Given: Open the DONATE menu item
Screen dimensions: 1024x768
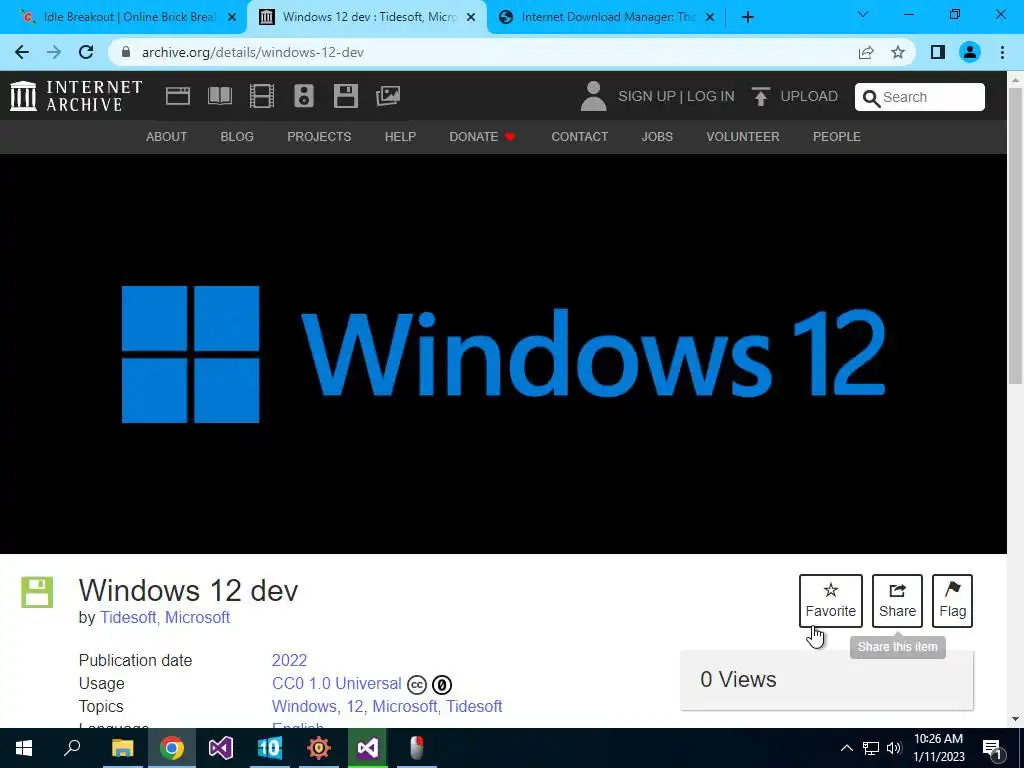Looking at the screenshot, I should (482, 136).
